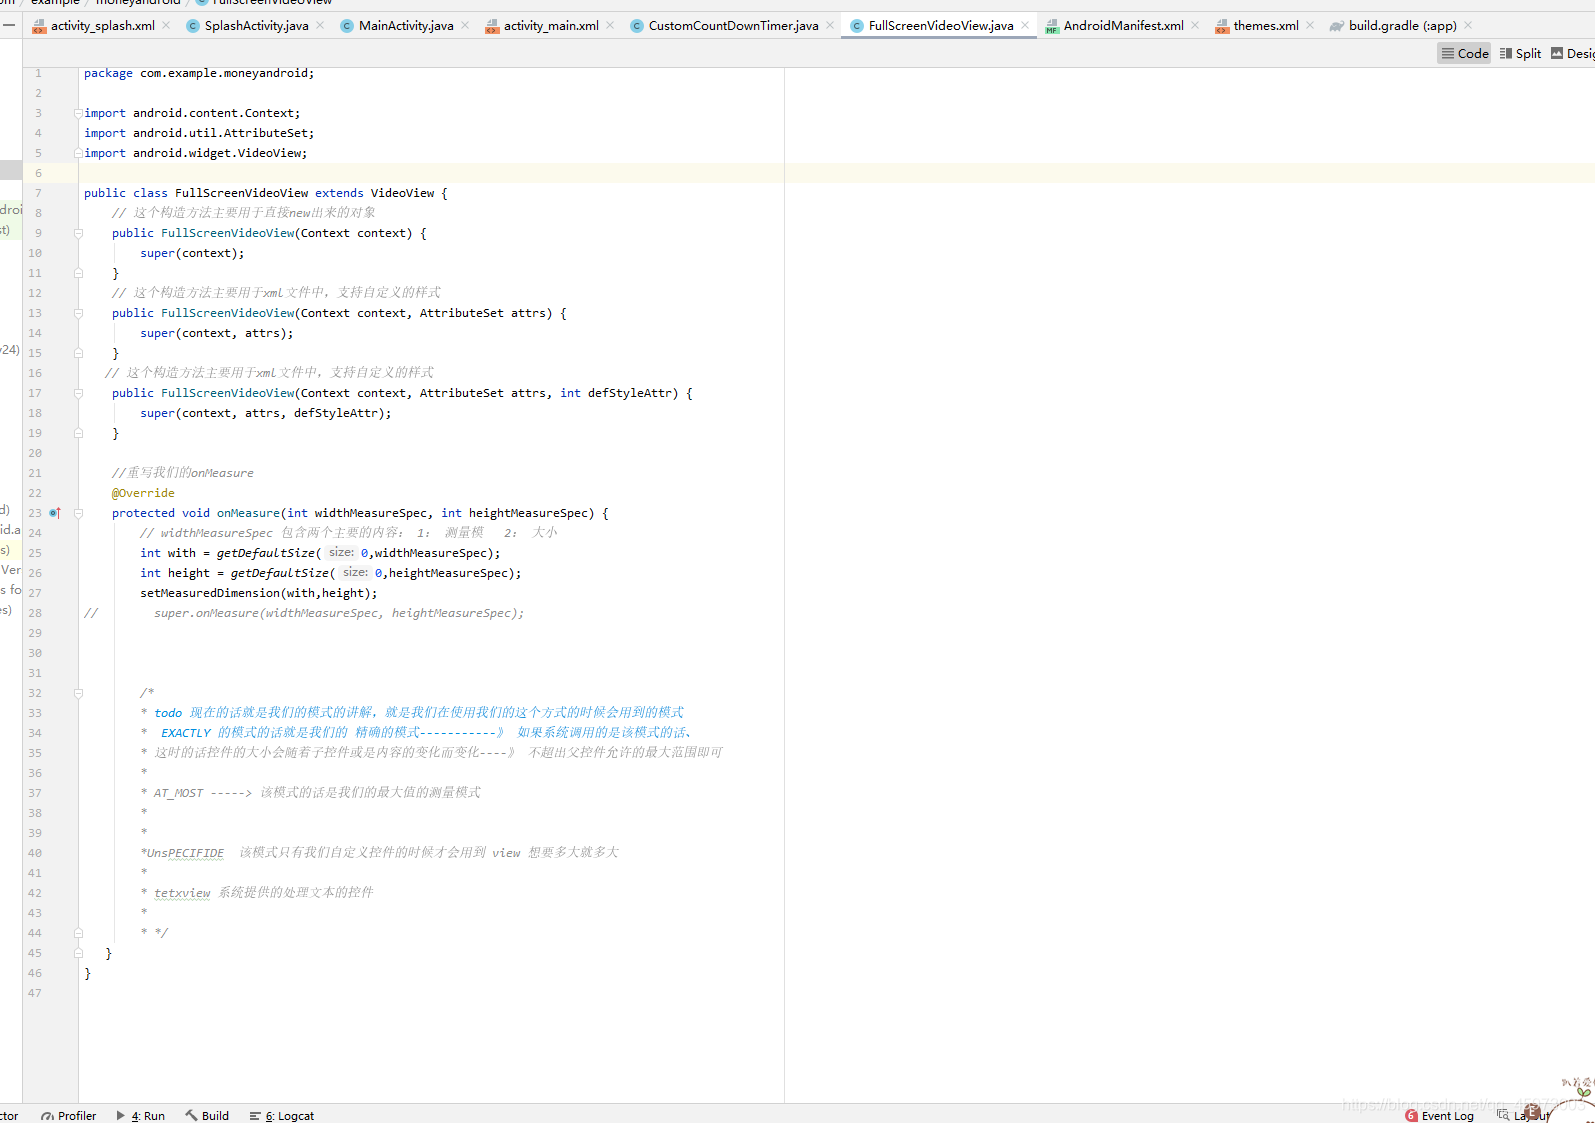
Task: Collapse the defStyleAttr constructor at line 17
Action: (78, 393)
